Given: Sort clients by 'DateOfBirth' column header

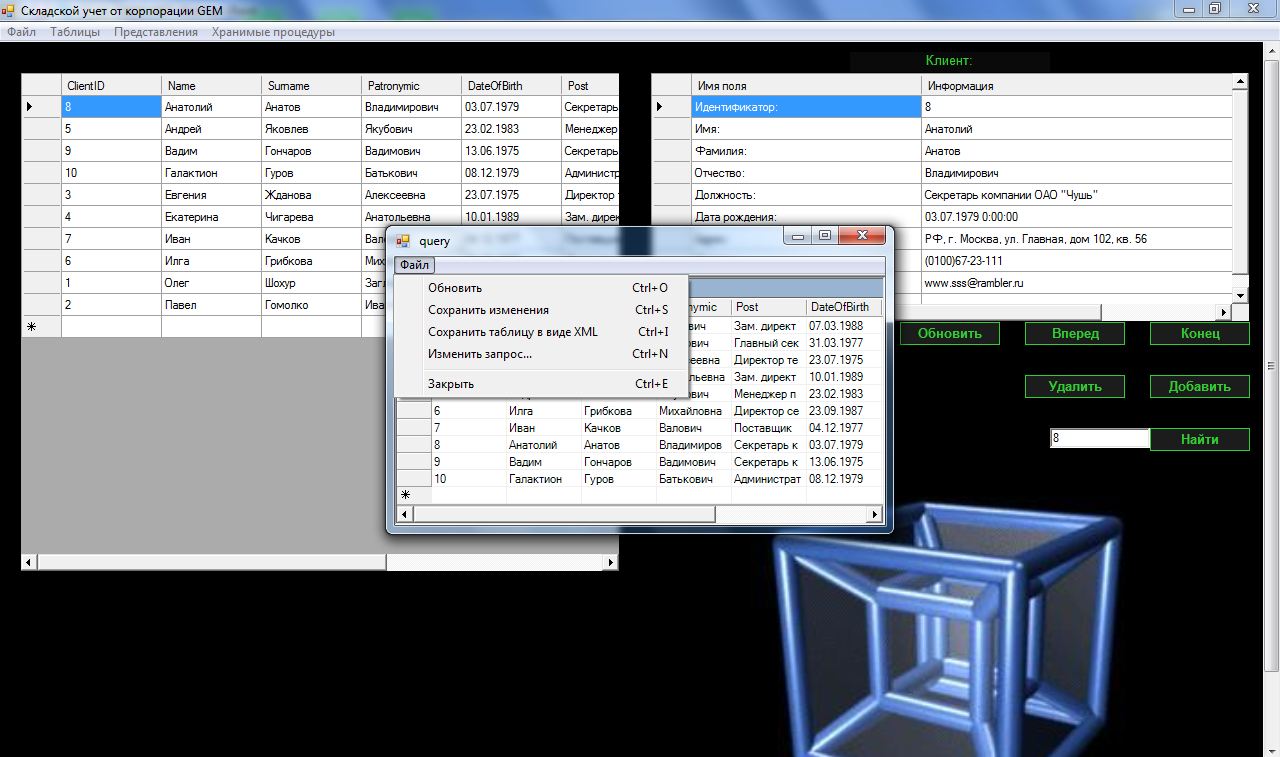Looking at the screenshot, I should tap(511, 86).
